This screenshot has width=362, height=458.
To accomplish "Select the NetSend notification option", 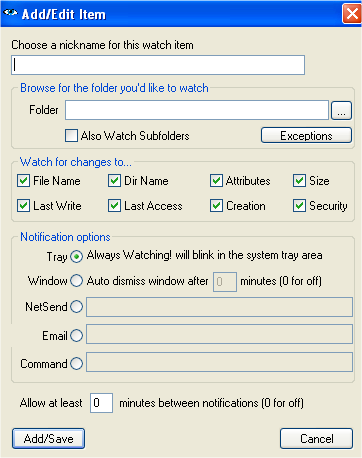I will tap(77, 306).
